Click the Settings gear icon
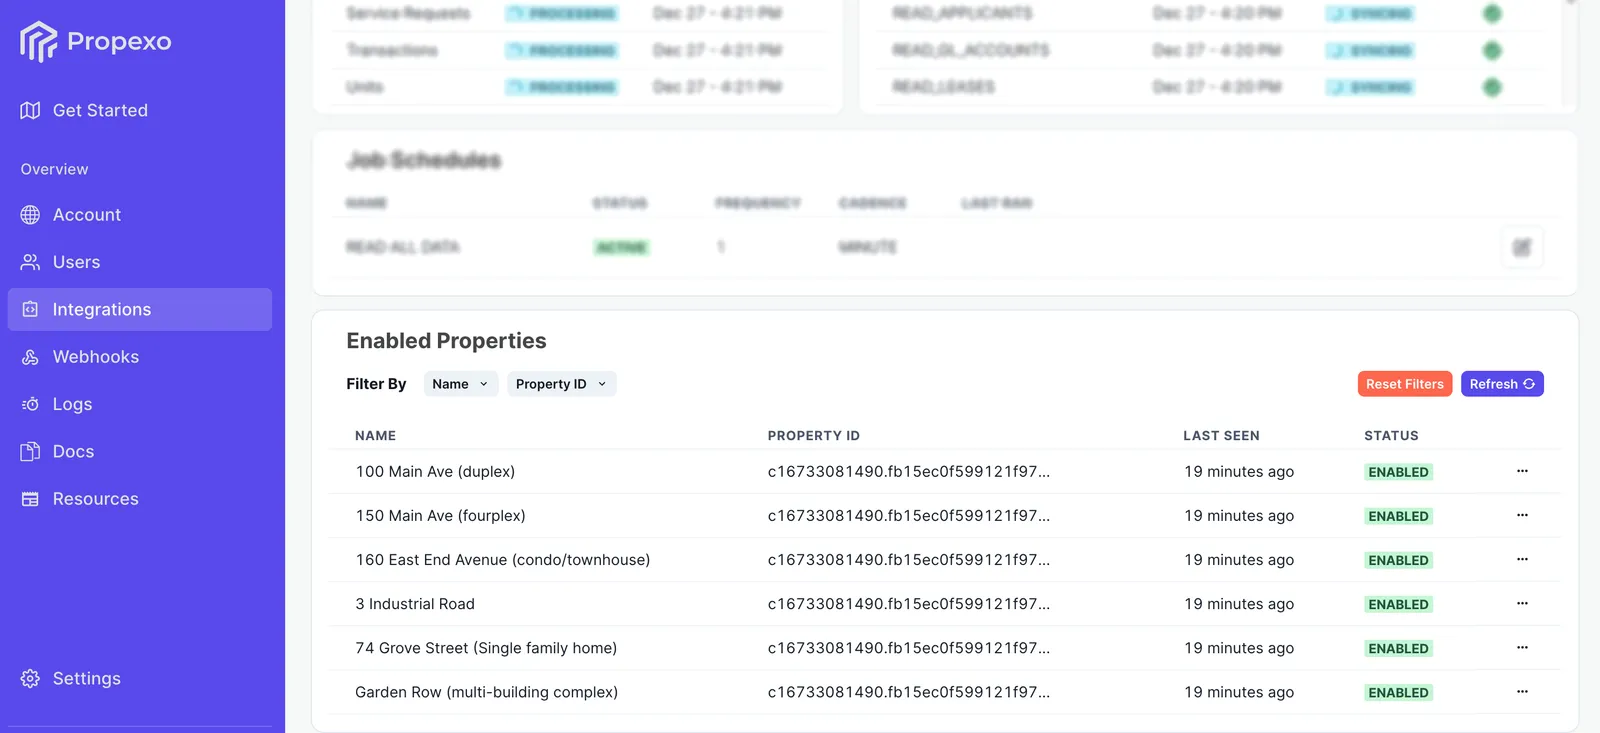Screen dimensions: 1600x733 tap(30, 679)
